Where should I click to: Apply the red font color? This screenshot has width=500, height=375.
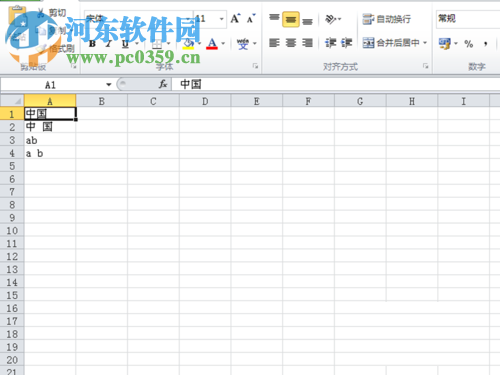point(212,44)
